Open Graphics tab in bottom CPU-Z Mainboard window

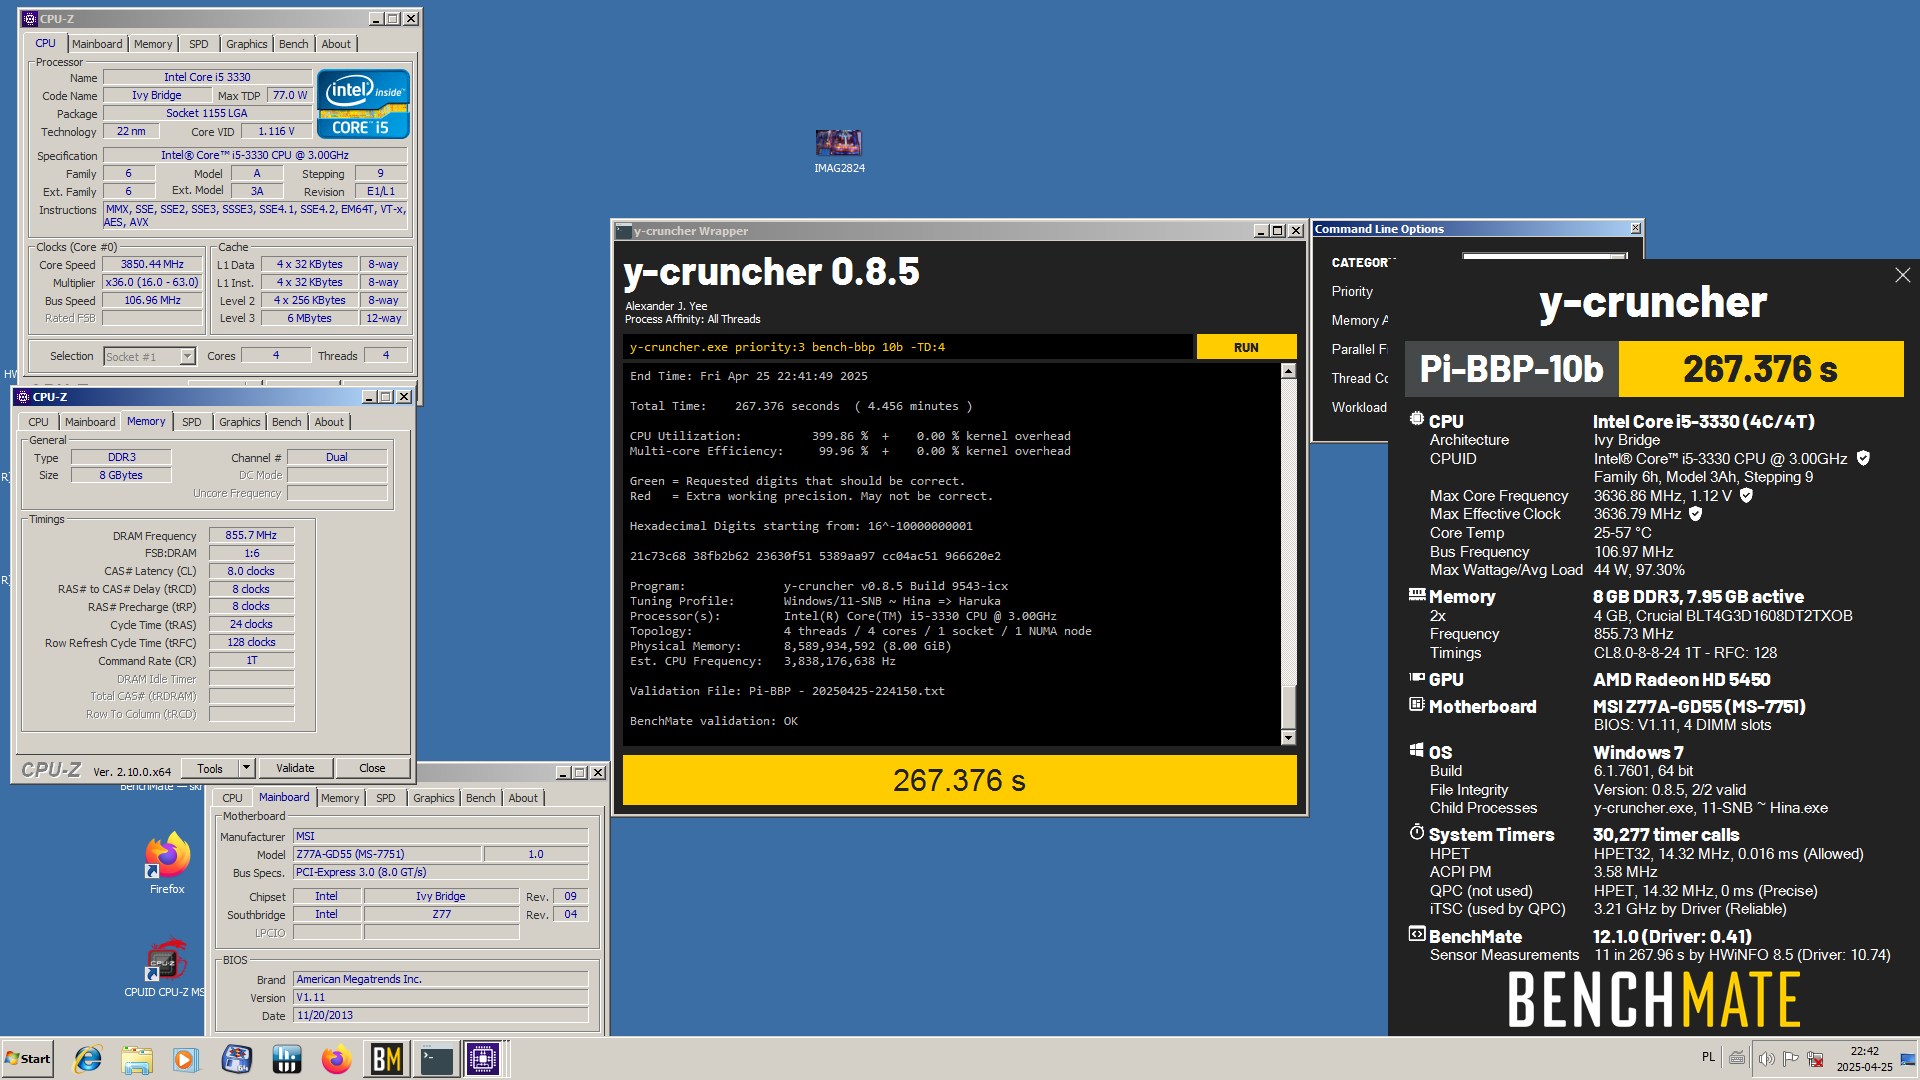(x=434, y=798)
